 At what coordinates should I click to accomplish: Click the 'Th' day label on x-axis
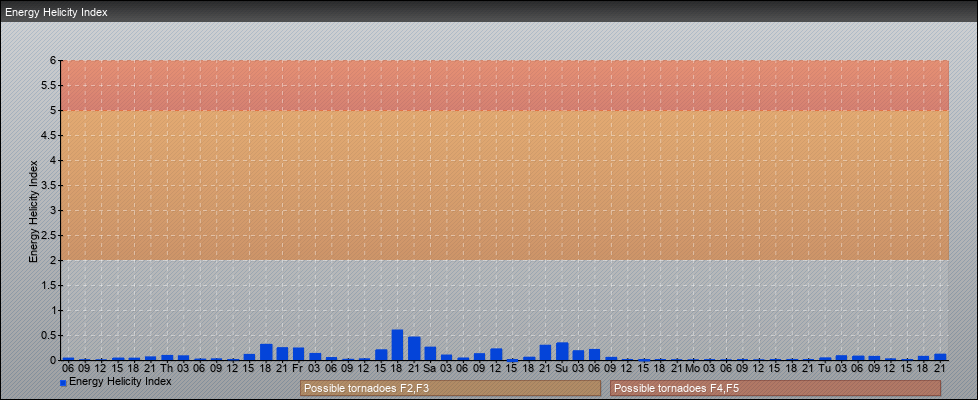tap(167, 368)
